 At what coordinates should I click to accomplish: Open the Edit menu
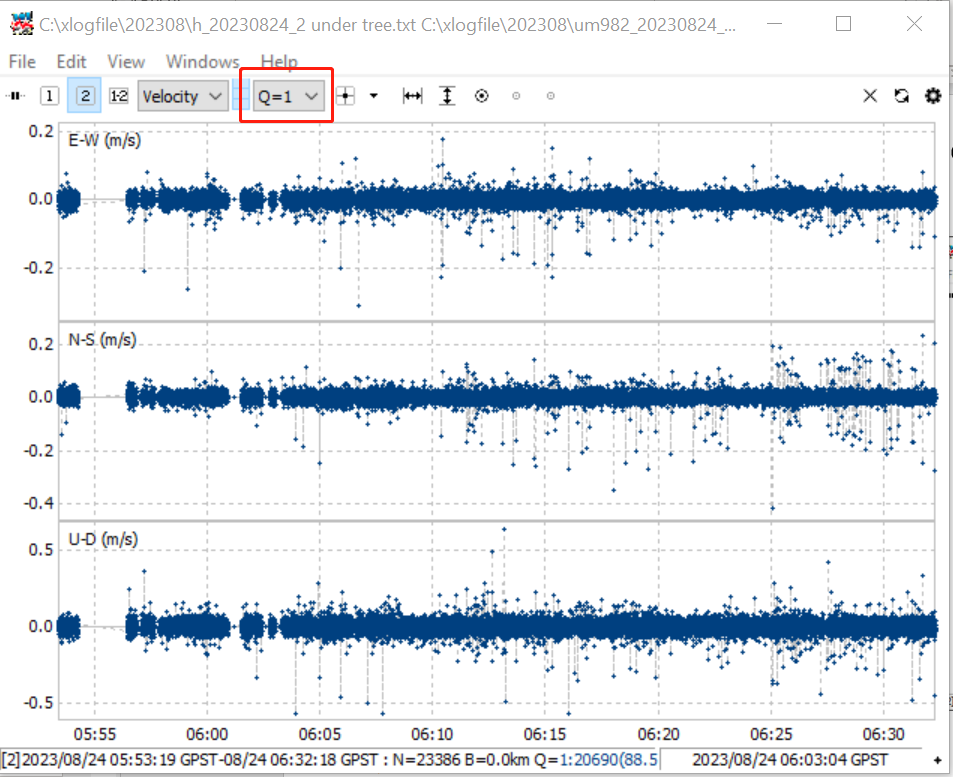(x=72, y=62)
